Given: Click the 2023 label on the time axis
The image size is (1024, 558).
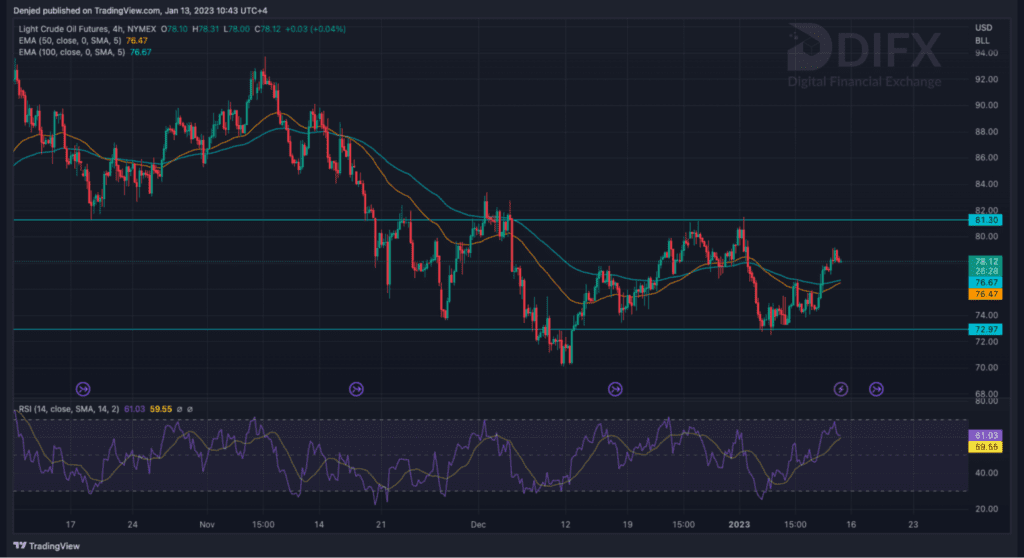Looking at the screenshot, I should tap(738, 523).
